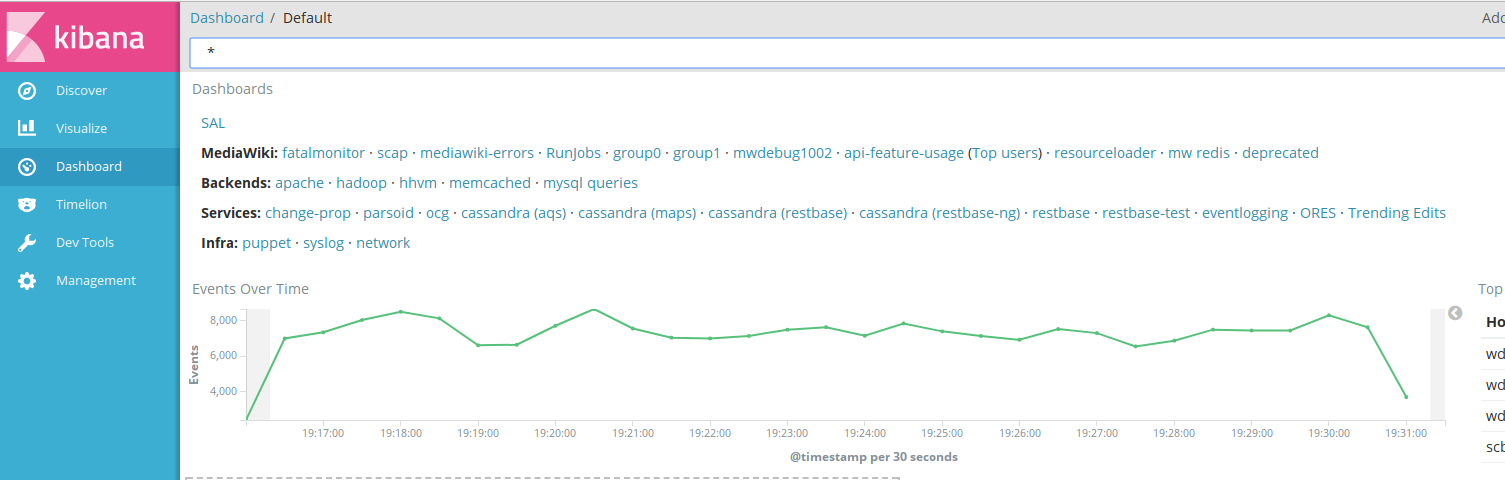Open mw redis dashboard
Viewport: 1505px width, 480px height.
[1199, 153]
